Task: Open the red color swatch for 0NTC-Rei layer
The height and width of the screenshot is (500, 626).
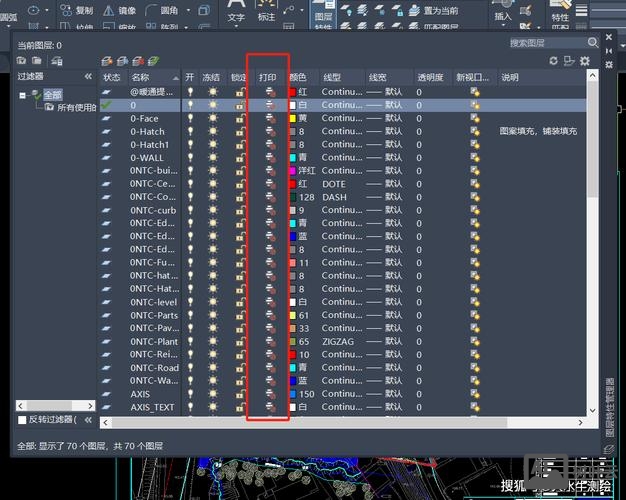Action: pyautogui.click(x=292, y=354)
